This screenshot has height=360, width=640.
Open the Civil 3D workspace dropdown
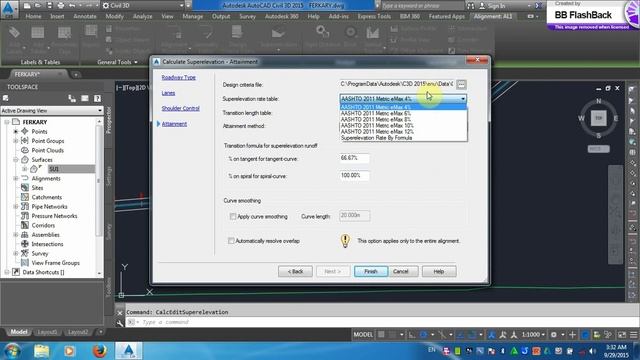[143, 6]
